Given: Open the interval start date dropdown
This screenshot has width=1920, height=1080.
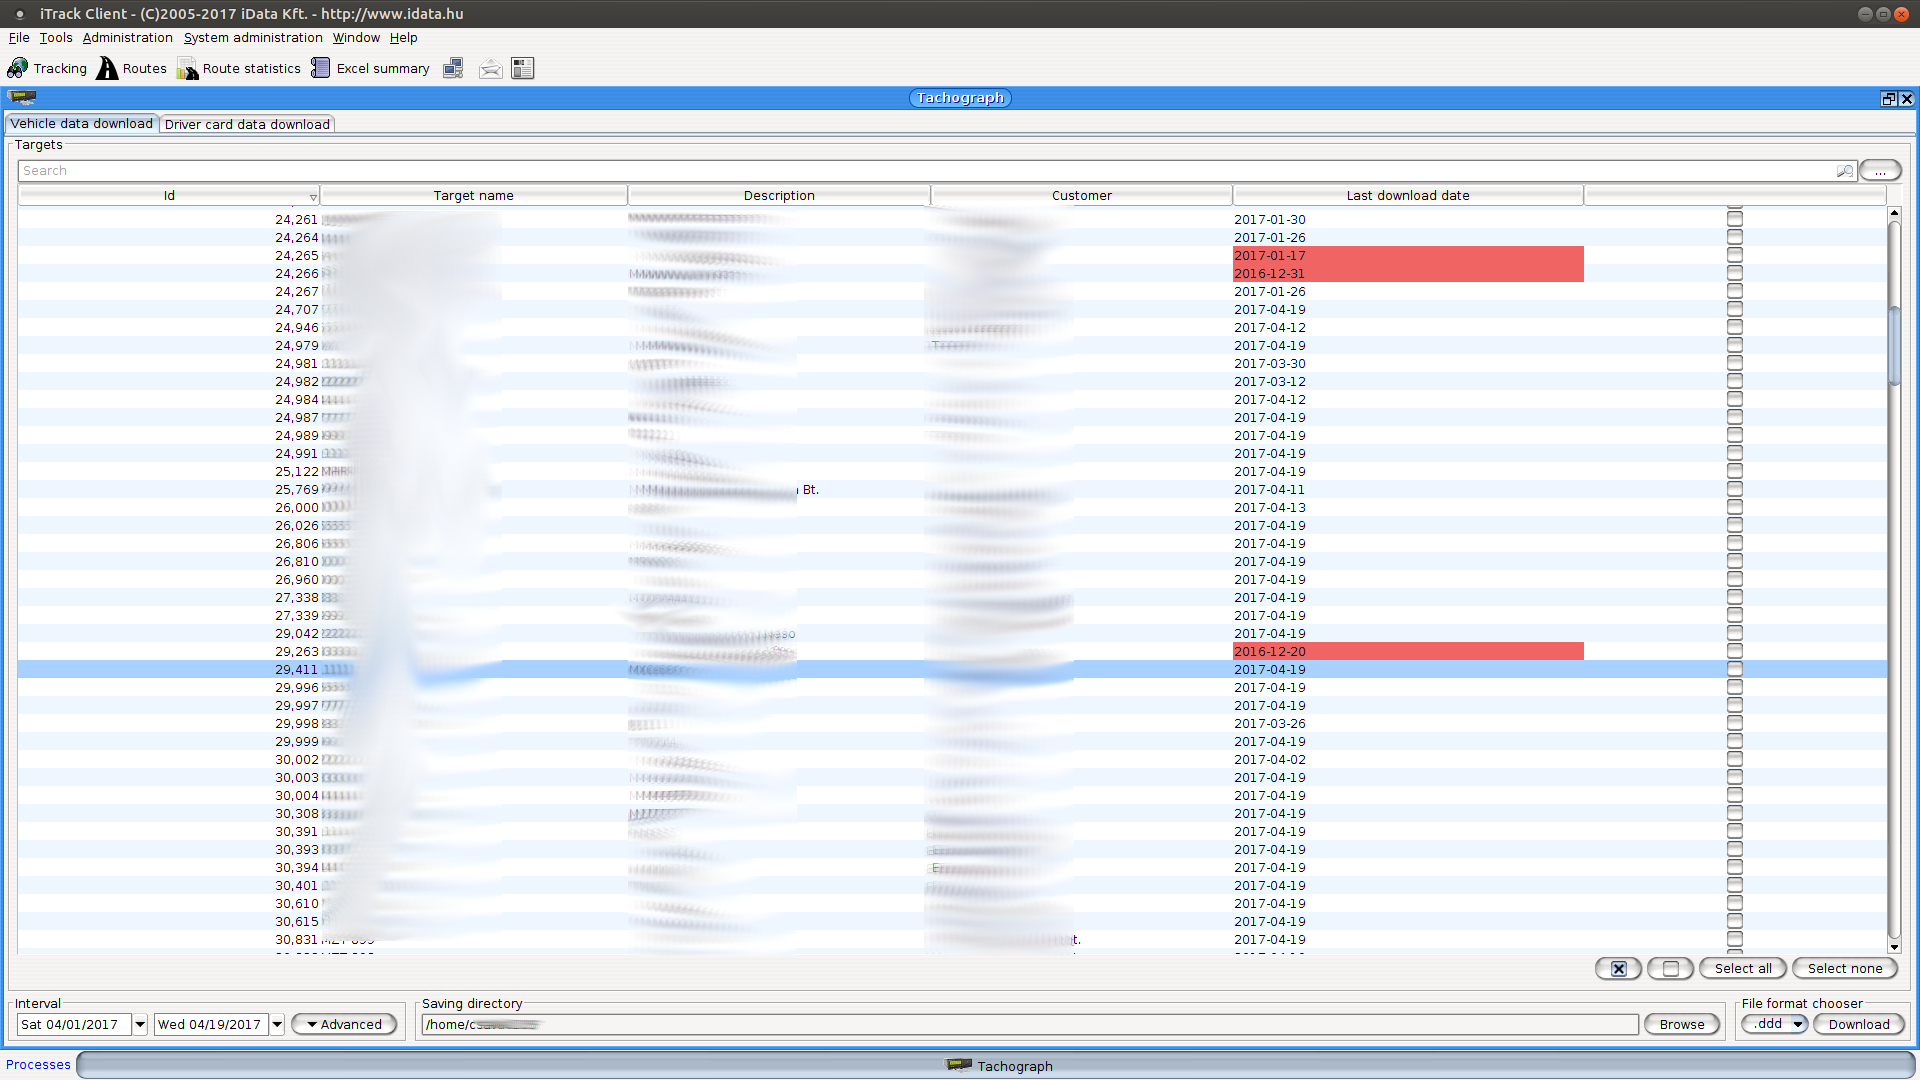Looking at the screenshot, I should (x=140, y=1024).
